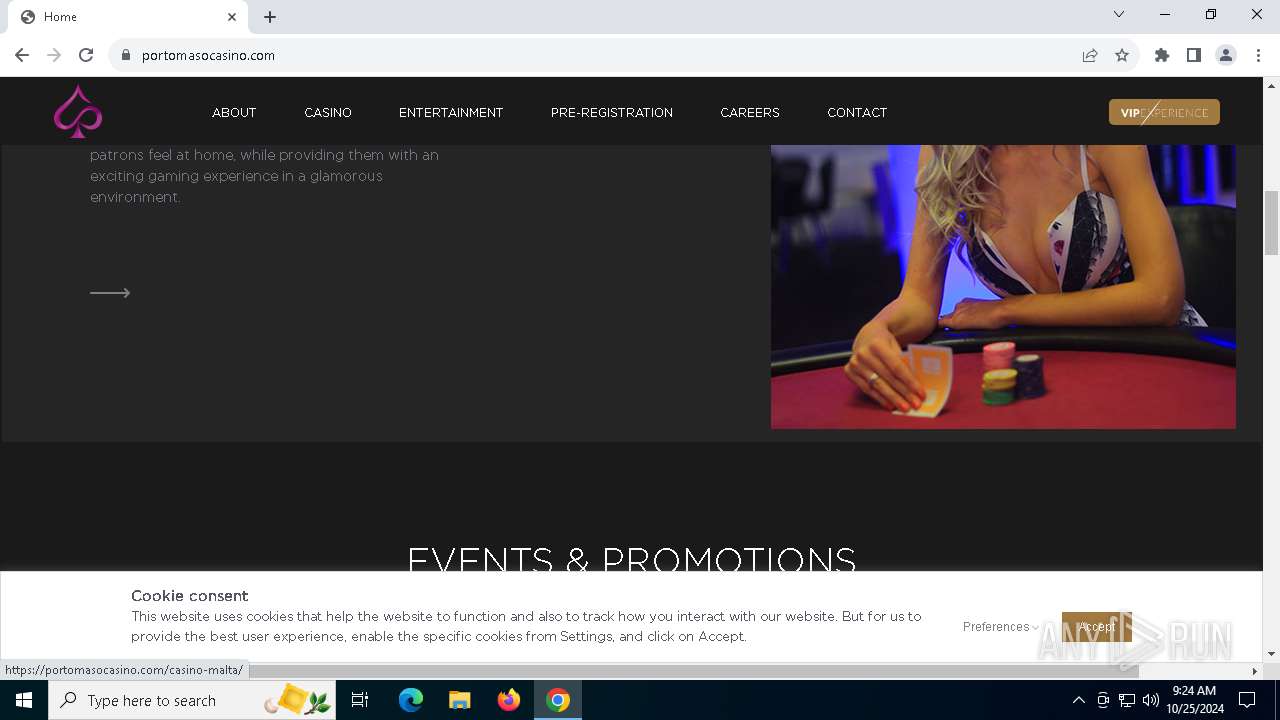This screenshot has width=1280, height=720.
Task: Click the taskbar clock and date
Action: point(1194,700)
